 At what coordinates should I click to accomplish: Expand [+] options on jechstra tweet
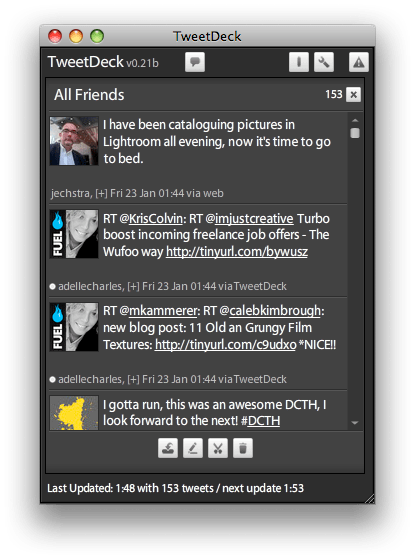click(101, 193)
